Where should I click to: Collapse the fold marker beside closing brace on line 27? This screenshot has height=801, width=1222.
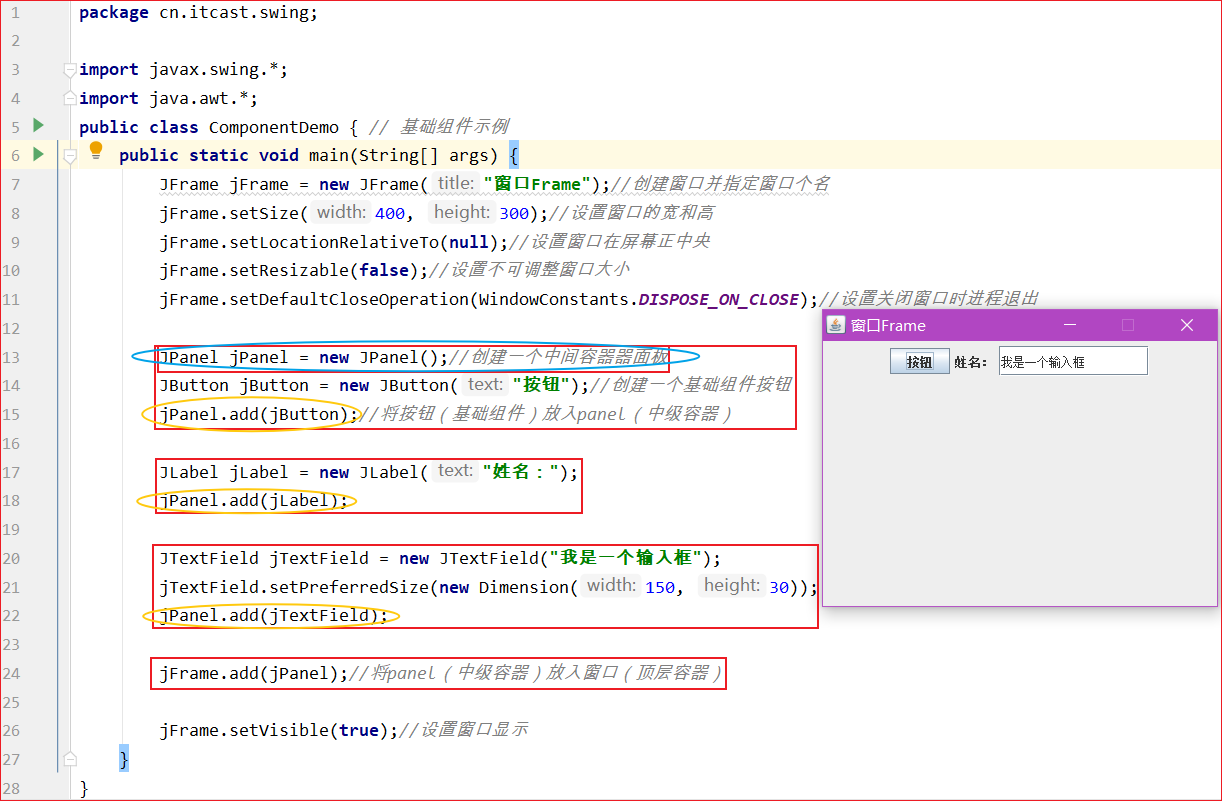pyautogui.click(x=70, y=758)
